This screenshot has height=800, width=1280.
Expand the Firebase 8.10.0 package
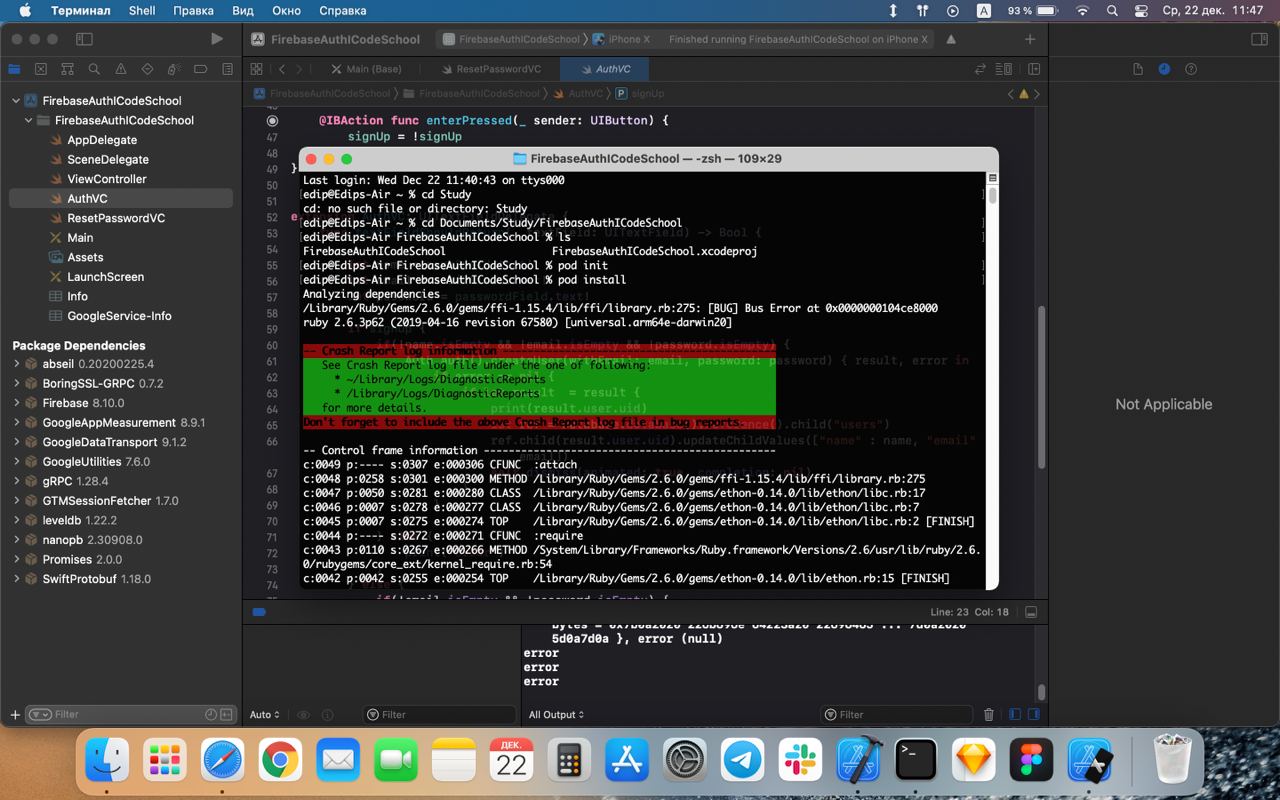pos(16,403)
